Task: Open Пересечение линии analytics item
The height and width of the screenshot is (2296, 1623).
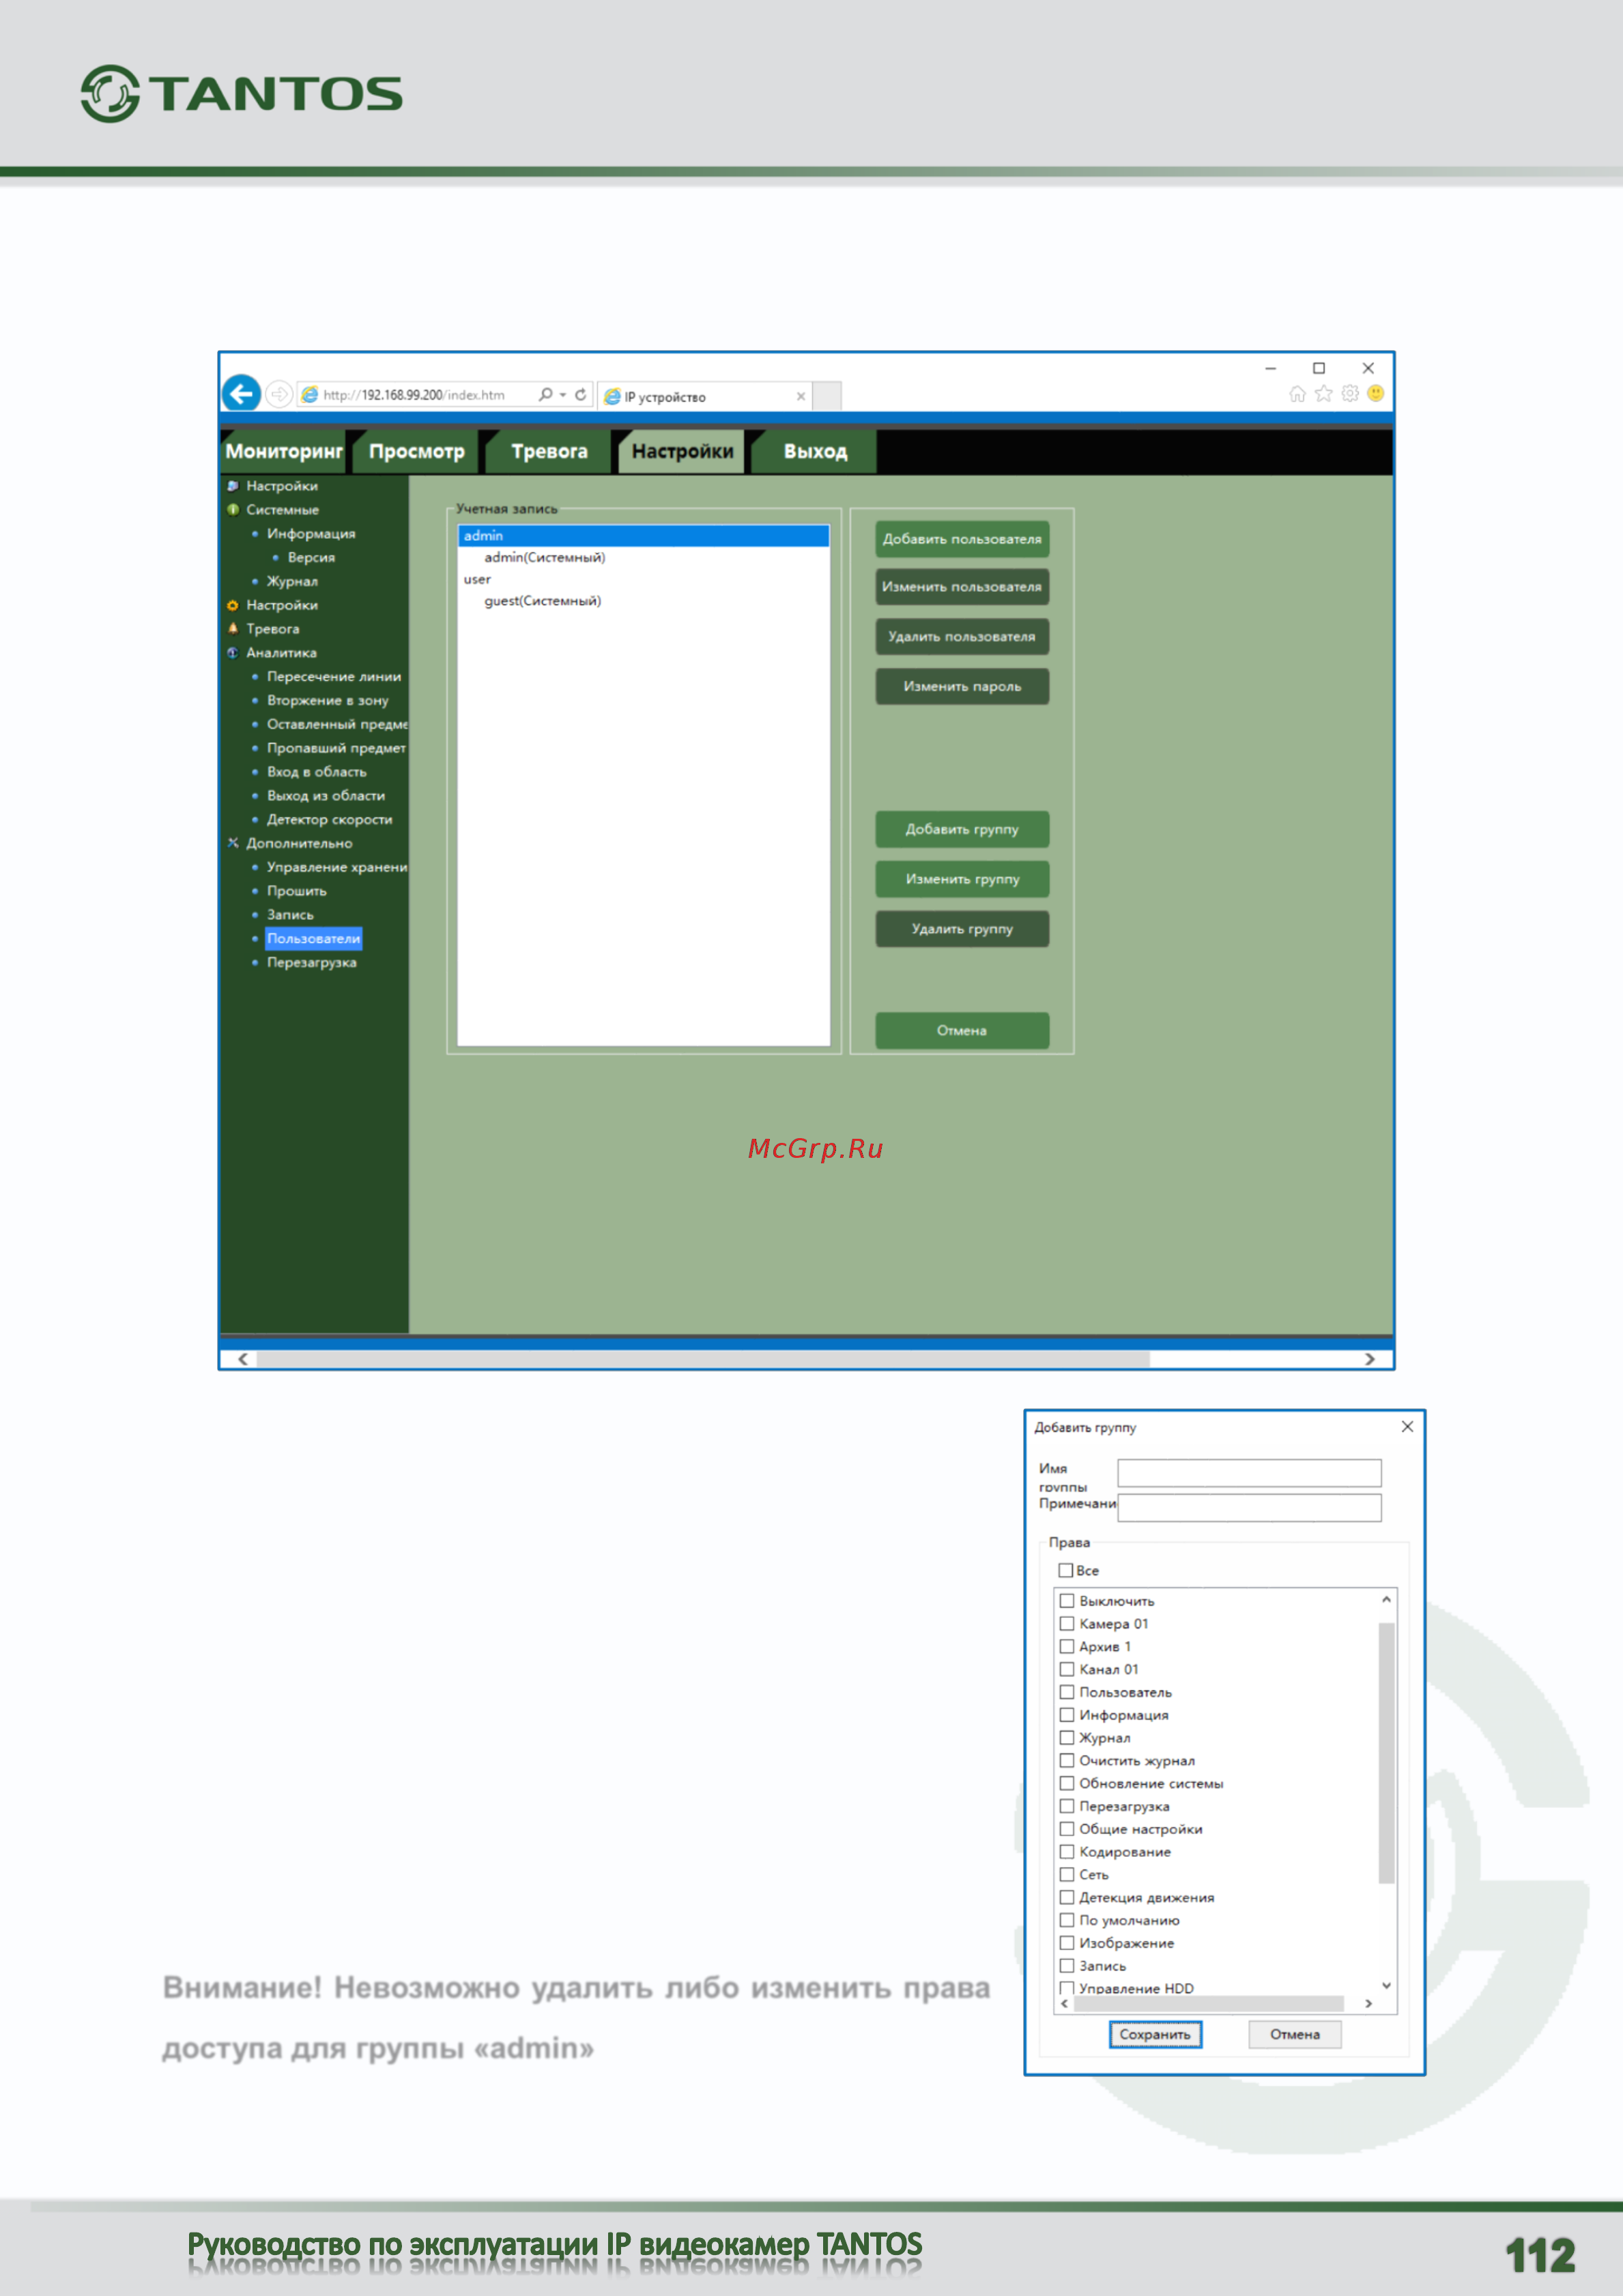Action: (x=334, y=677)
